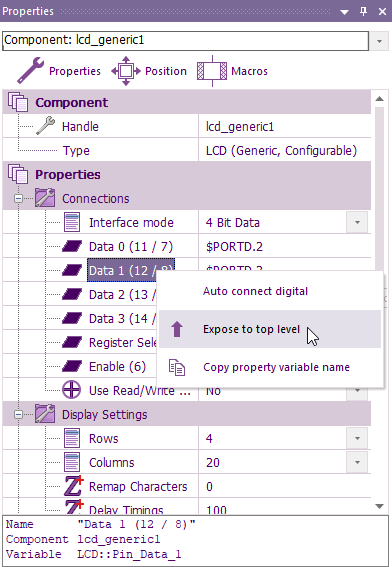Open the Rows value dropdown
This screenshot has height=567, width=392.
357,438
